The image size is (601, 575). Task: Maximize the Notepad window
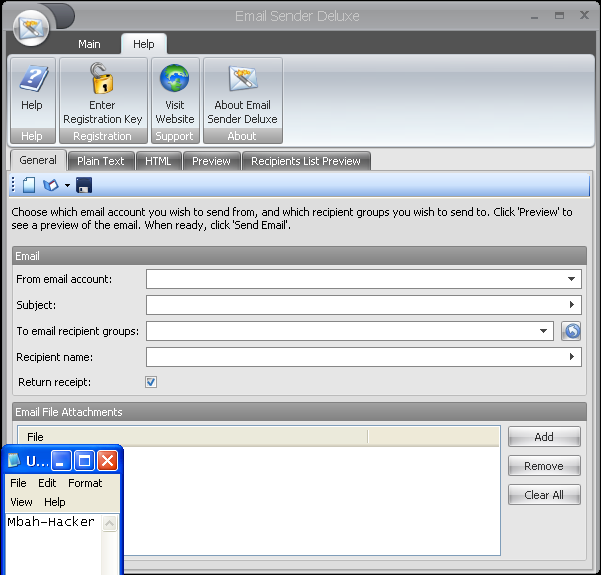click(x=84, y=460)
